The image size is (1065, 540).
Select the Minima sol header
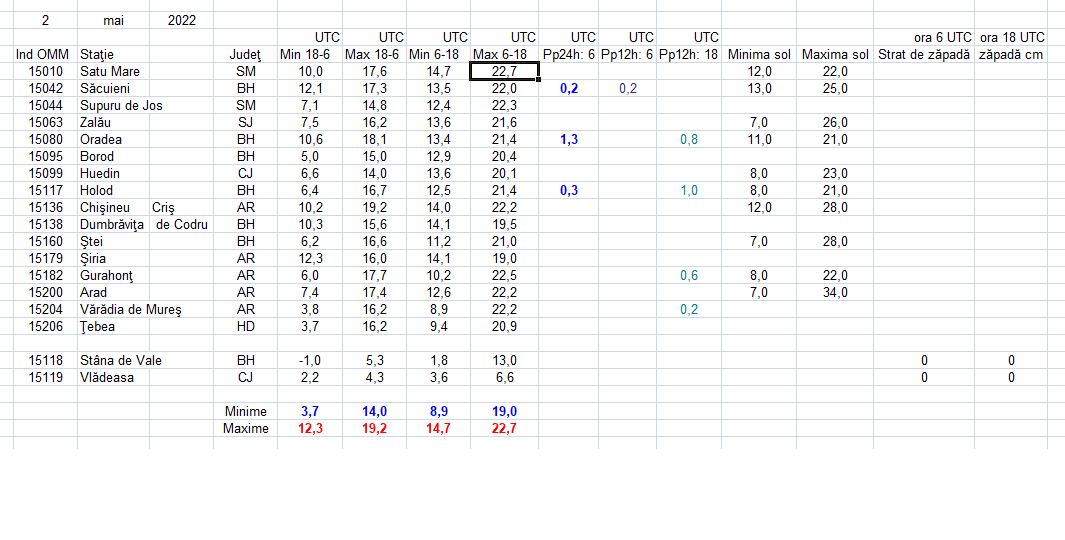(759, 54)
